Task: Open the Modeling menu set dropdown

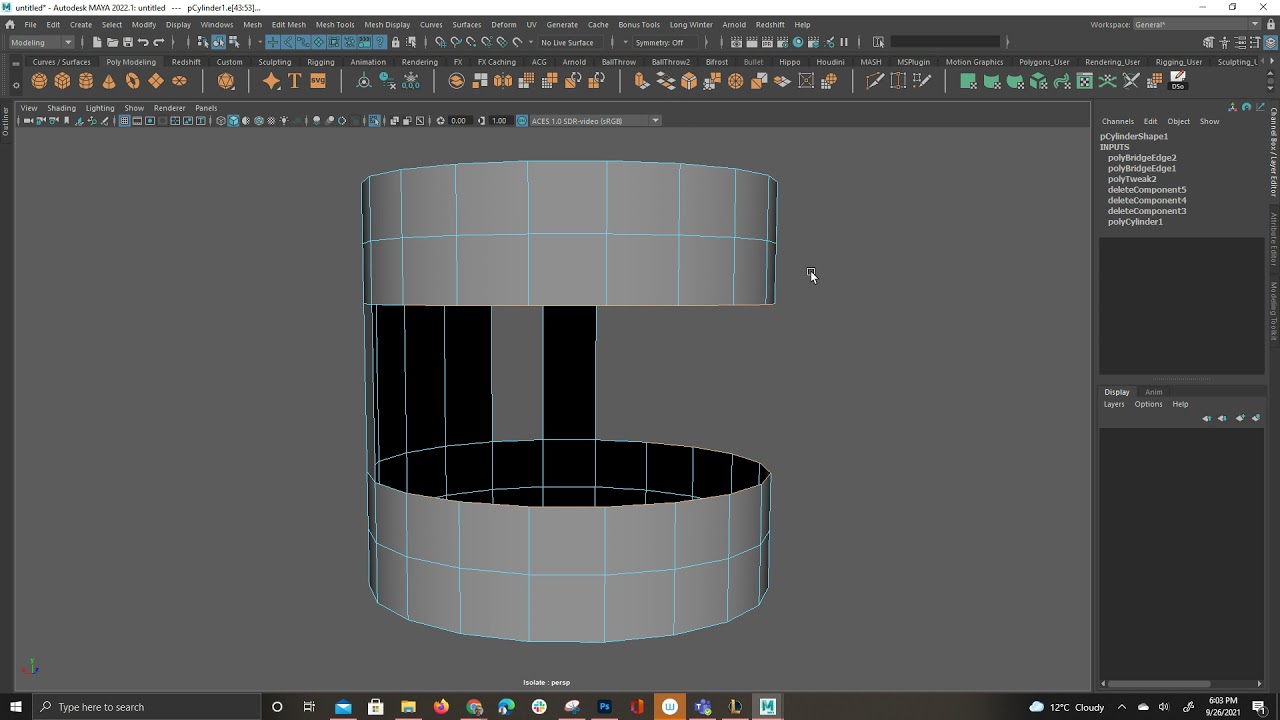Action: click(x=41, y=42)
